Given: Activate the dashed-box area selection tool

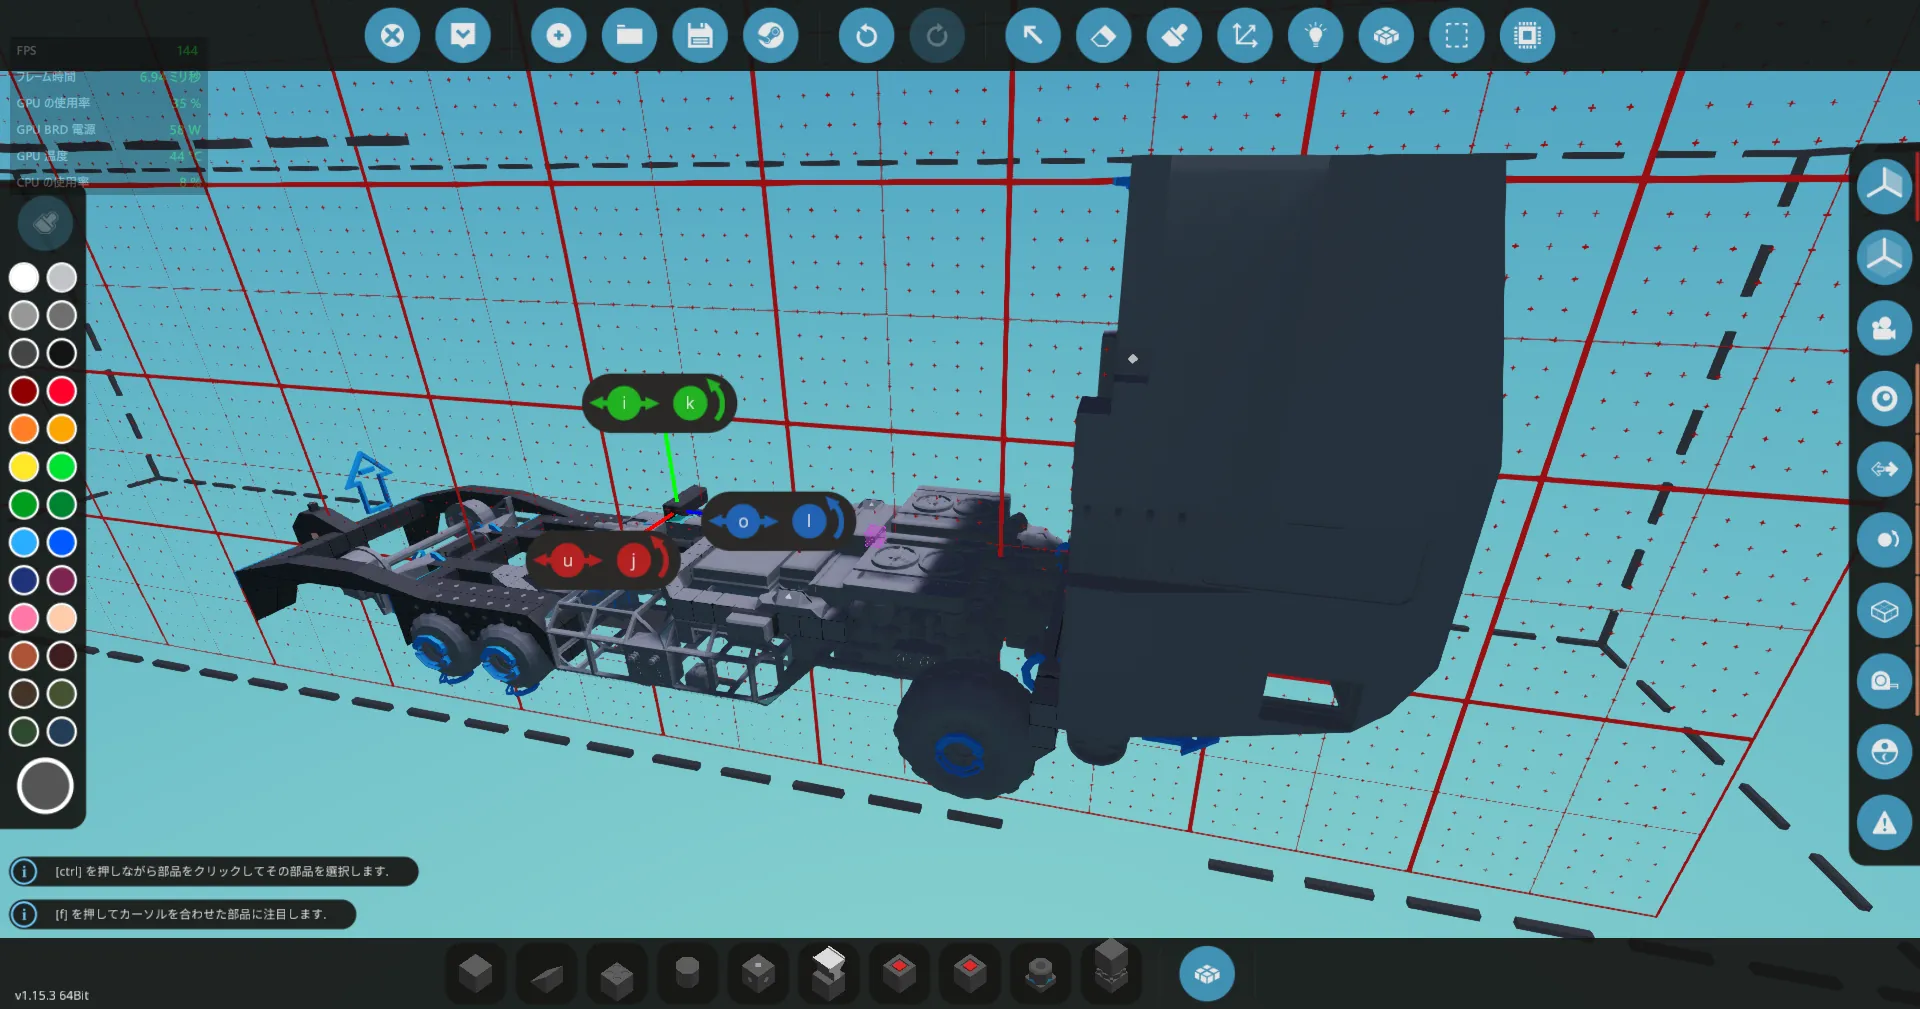Looking at the screenshot, I should (x=1456, y=36).
